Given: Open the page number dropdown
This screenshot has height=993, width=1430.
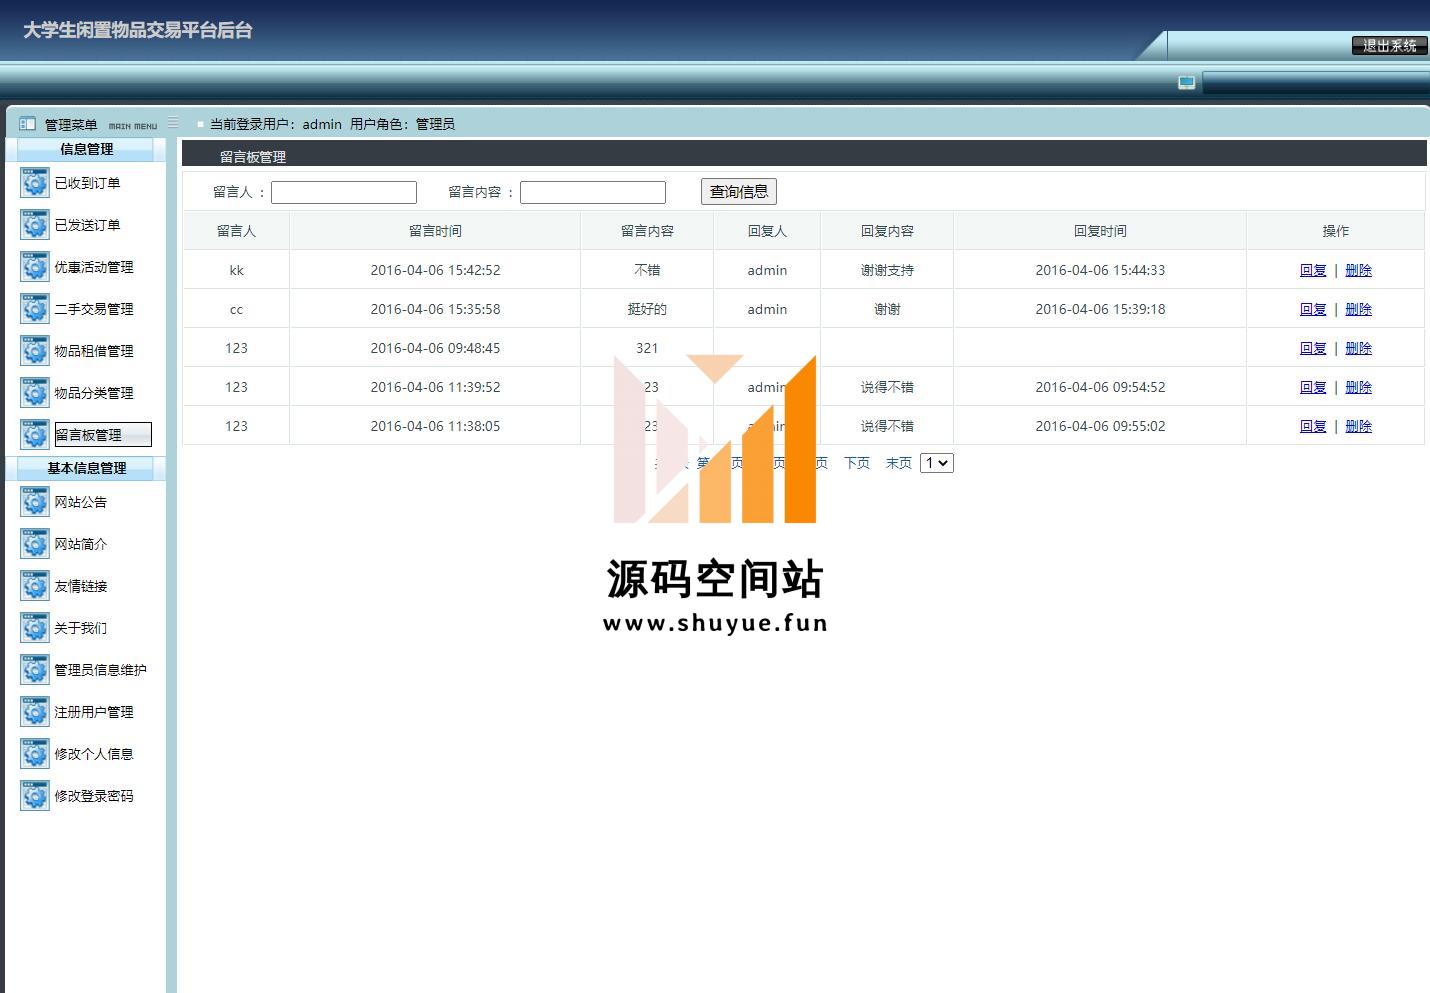Looking at the screenshot, I should click(936, 463).
